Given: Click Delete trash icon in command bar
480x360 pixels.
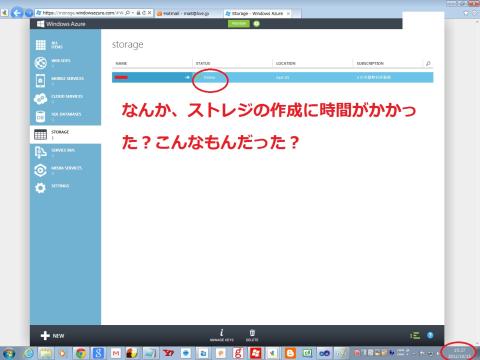Looking at the screenshot, I should pyautogui.click(x=252, y=335).
